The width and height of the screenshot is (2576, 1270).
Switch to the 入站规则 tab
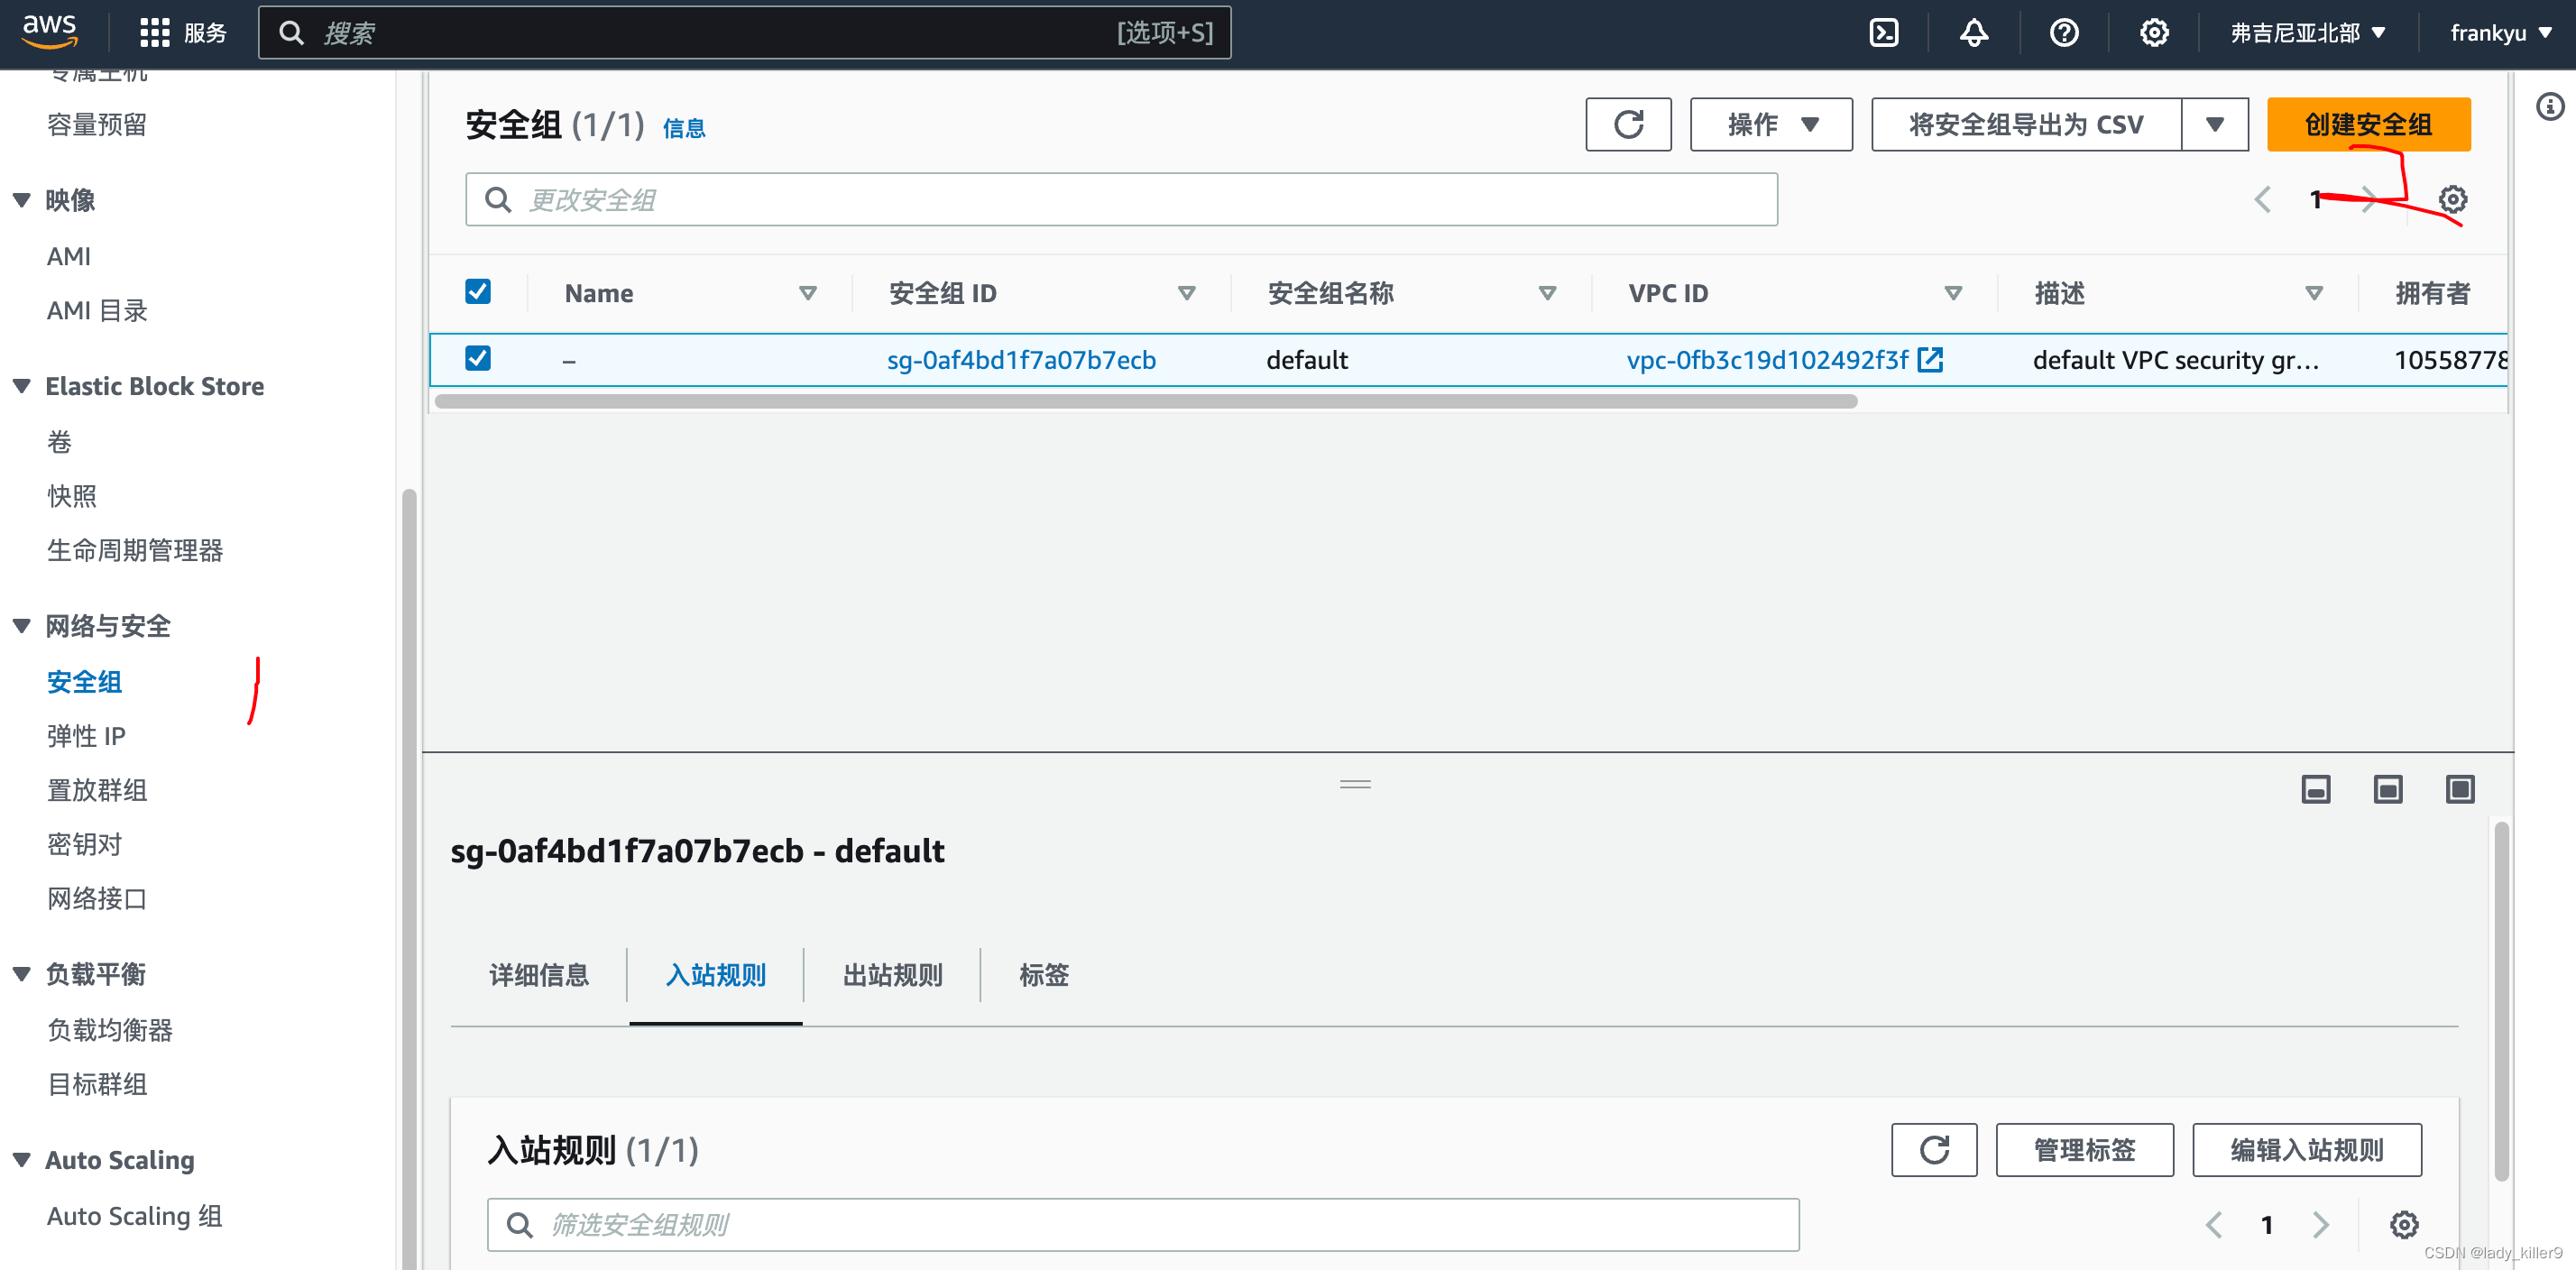pos(716,975)
